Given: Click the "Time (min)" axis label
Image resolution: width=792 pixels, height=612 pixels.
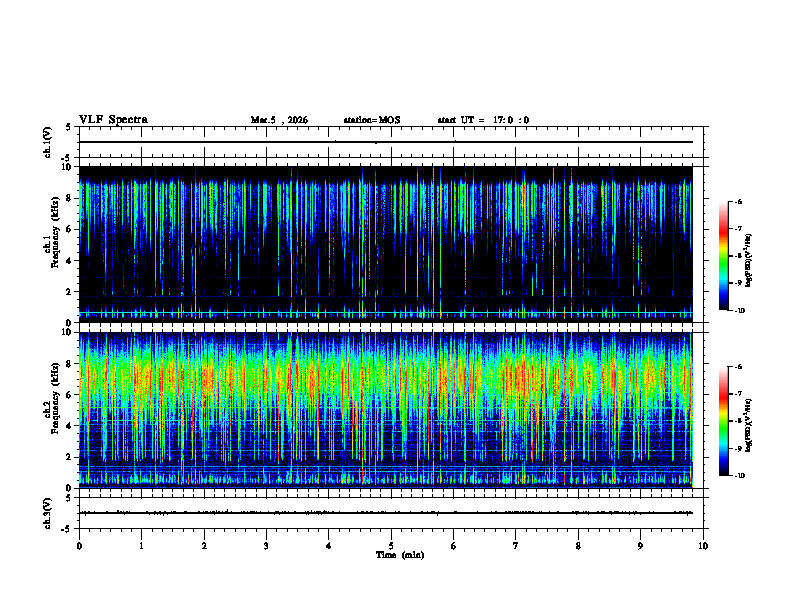Looking at the screenshot, I should tap(400, 555).
